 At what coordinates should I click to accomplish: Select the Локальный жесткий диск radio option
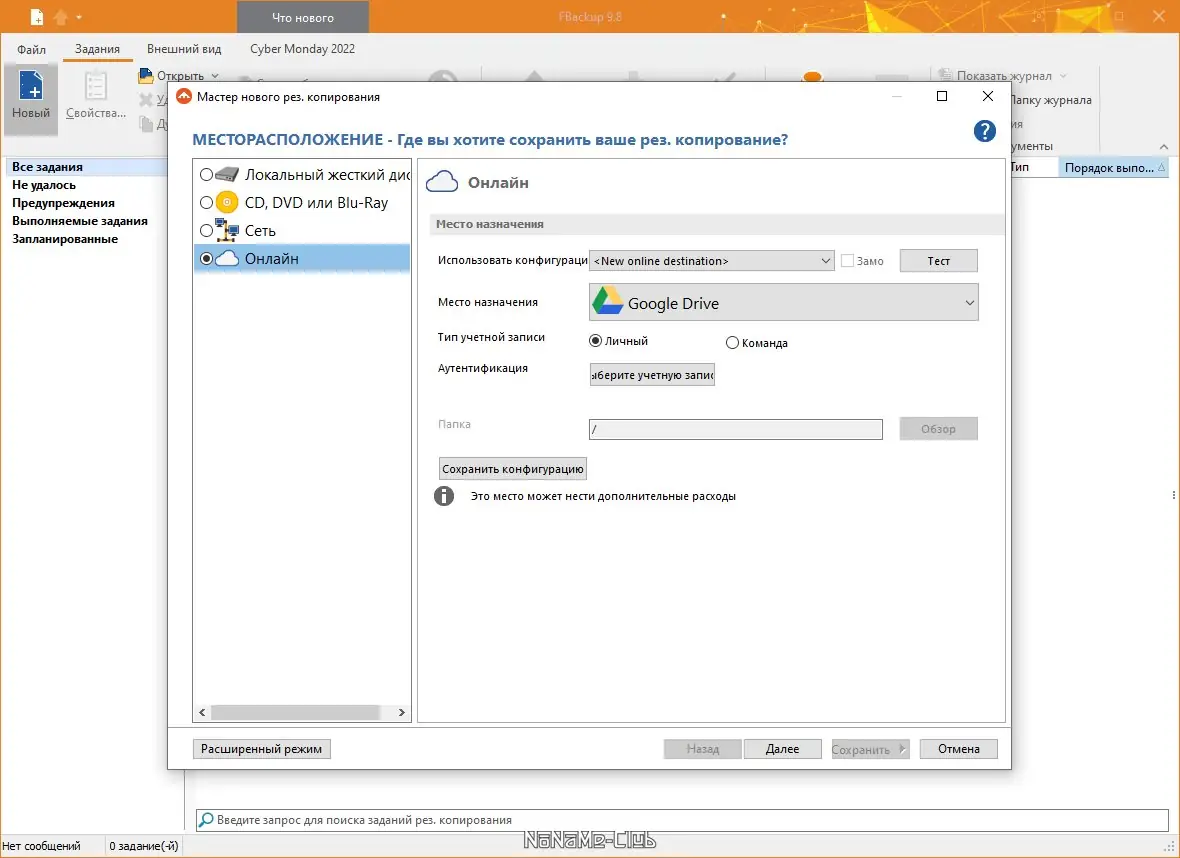(206, 175)
